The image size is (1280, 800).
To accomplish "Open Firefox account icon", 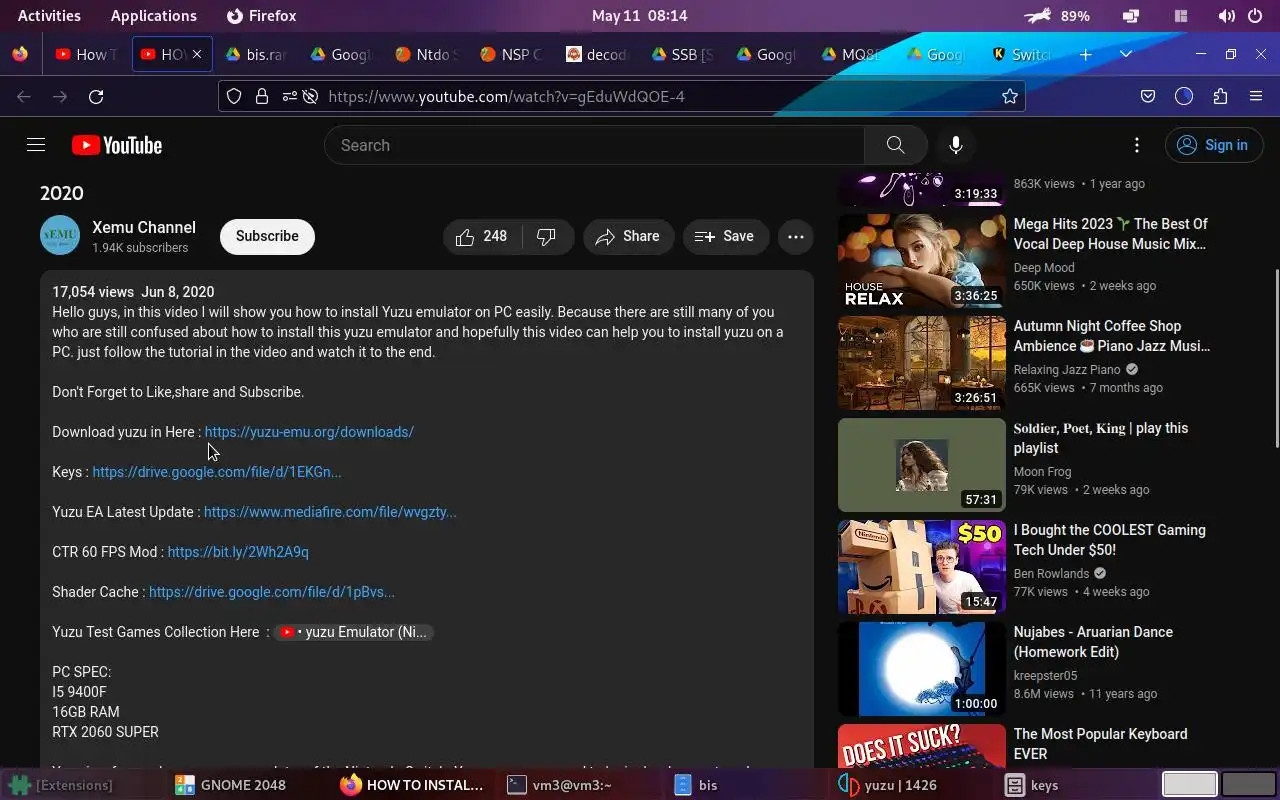I will (1184, 96).
